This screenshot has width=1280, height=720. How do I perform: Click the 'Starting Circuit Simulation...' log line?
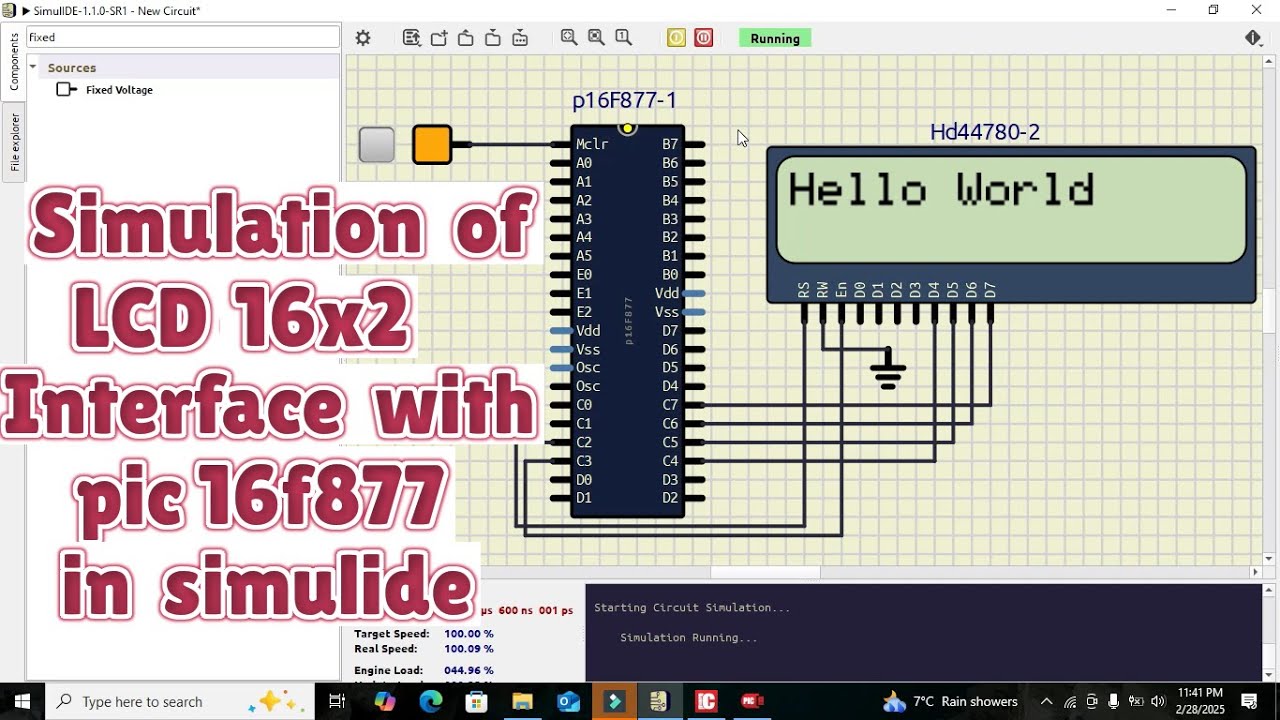(692, 608)
